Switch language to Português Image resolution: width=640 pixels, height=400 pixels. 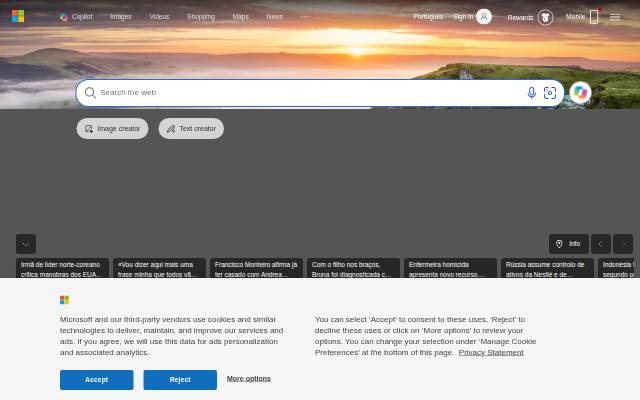coord(428,17)
